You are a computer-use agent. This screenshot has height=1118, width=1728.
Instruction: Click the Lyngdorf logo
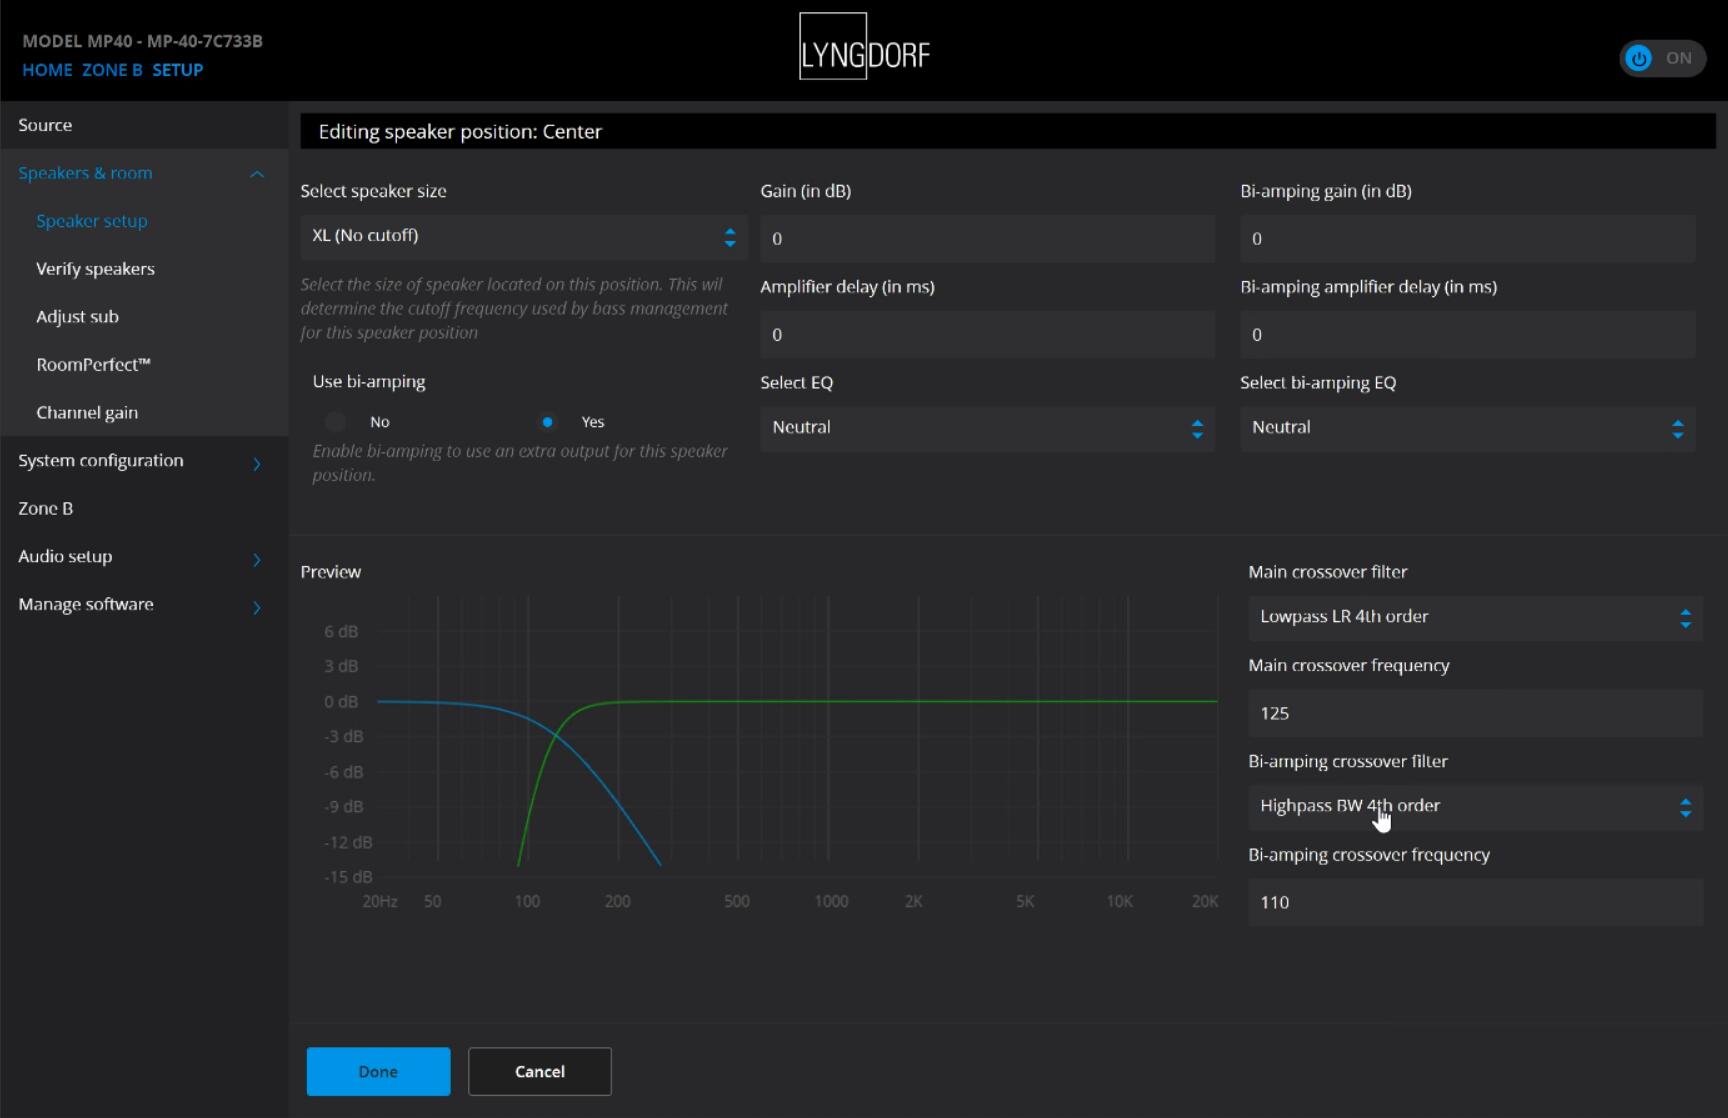point(864,47)
